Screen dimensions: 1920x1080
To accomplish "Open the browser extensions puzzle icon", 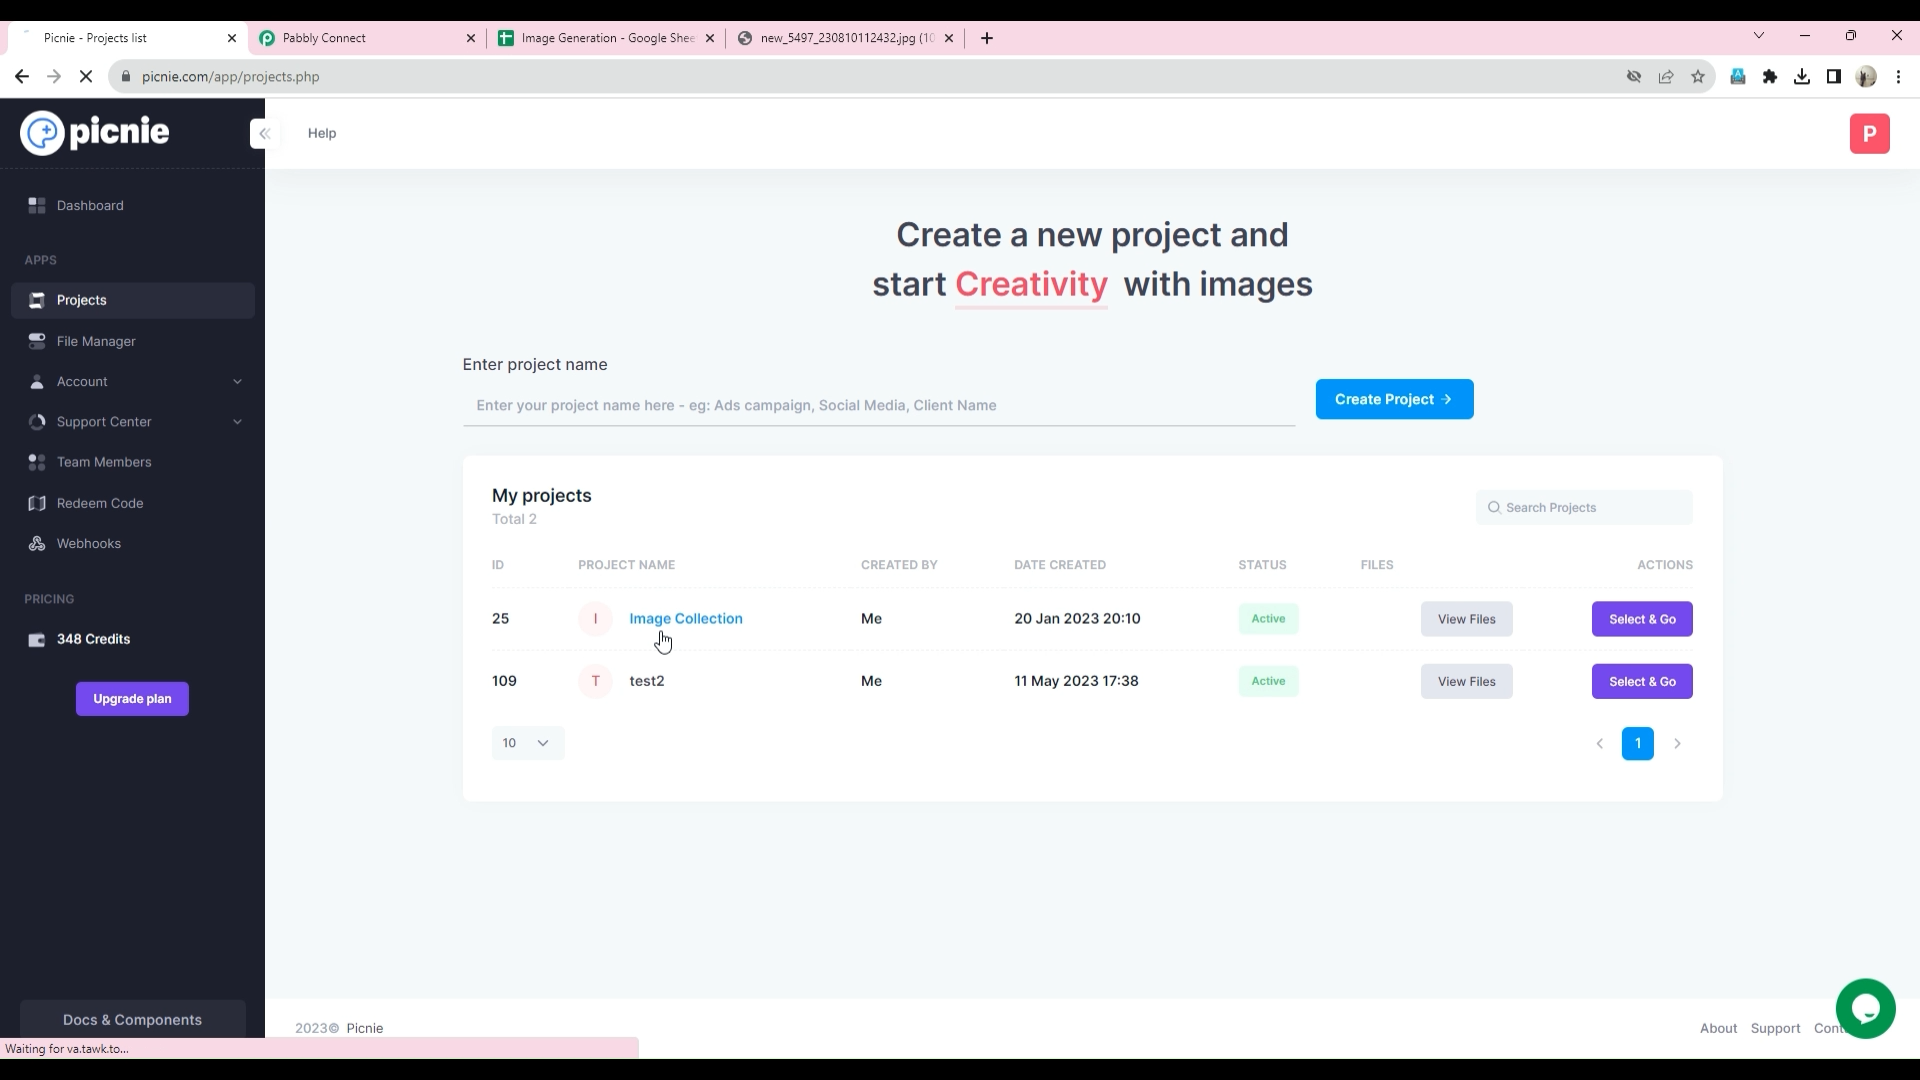I will pyautogui.click(x=1770, y=77).
